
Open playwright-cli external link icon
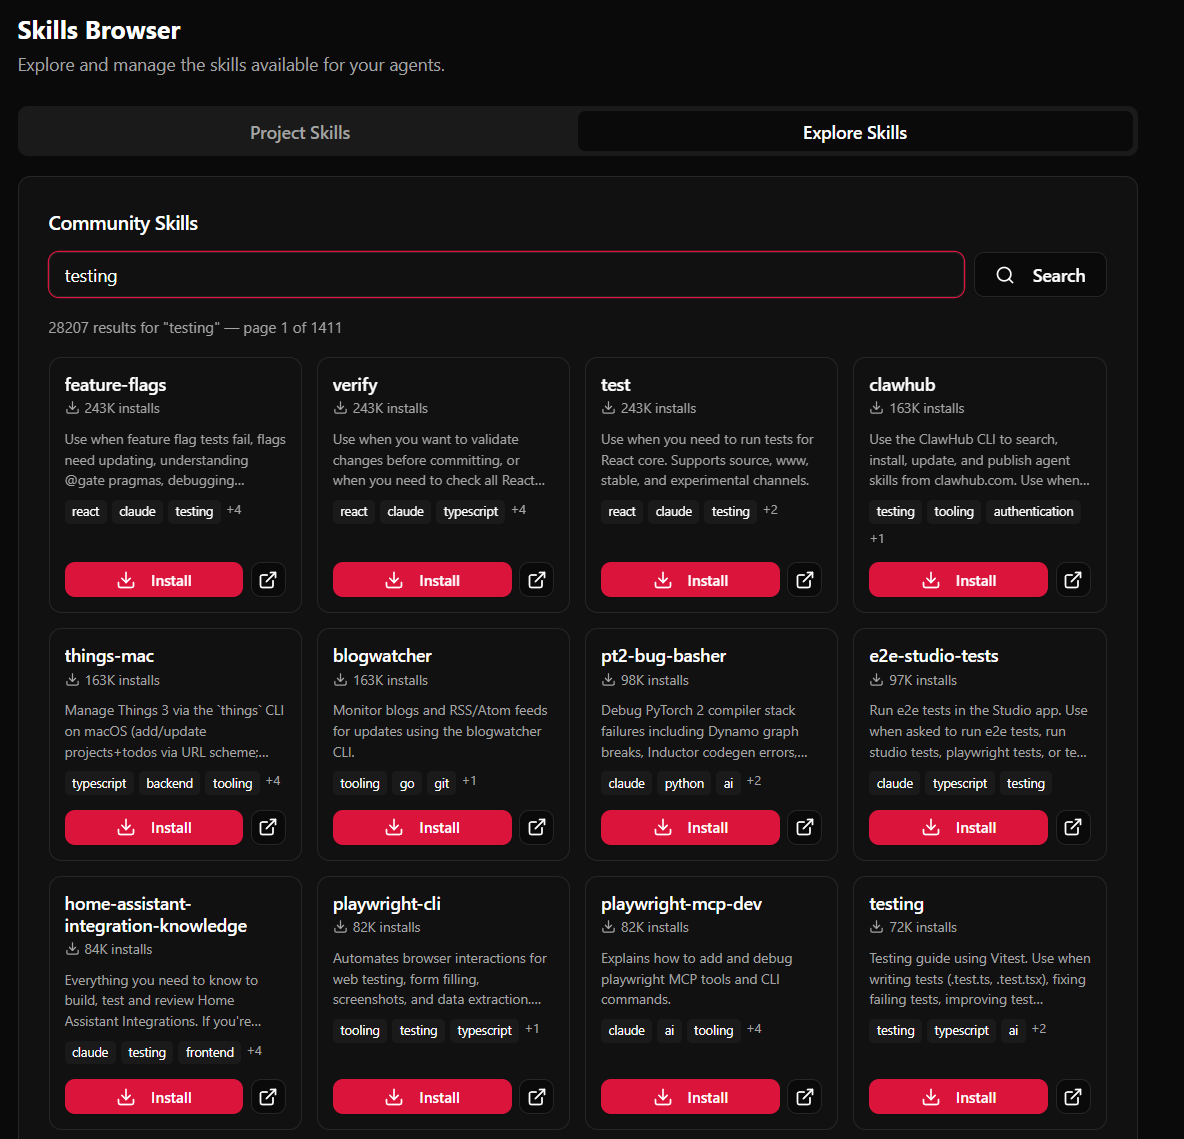(x=536, y=1097)
